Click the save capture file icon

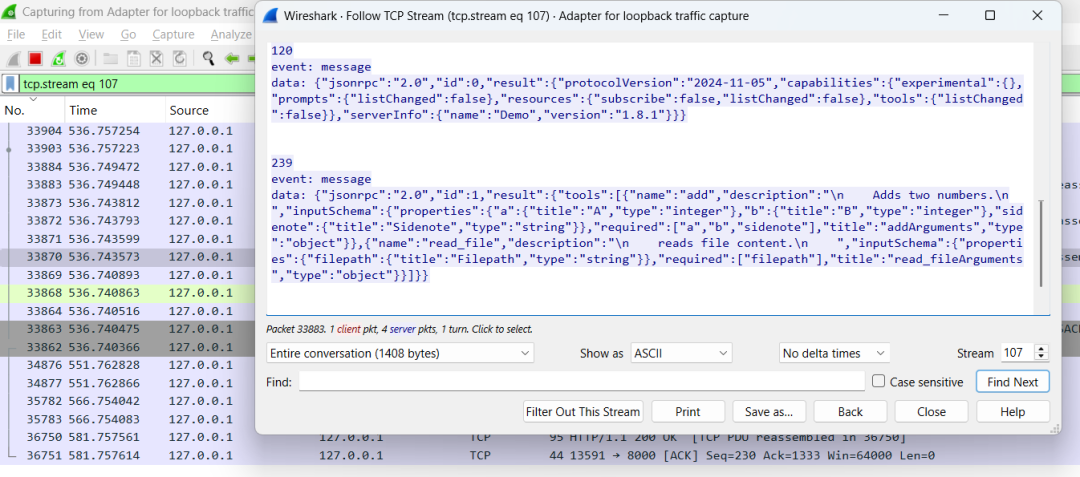point(134,59)
